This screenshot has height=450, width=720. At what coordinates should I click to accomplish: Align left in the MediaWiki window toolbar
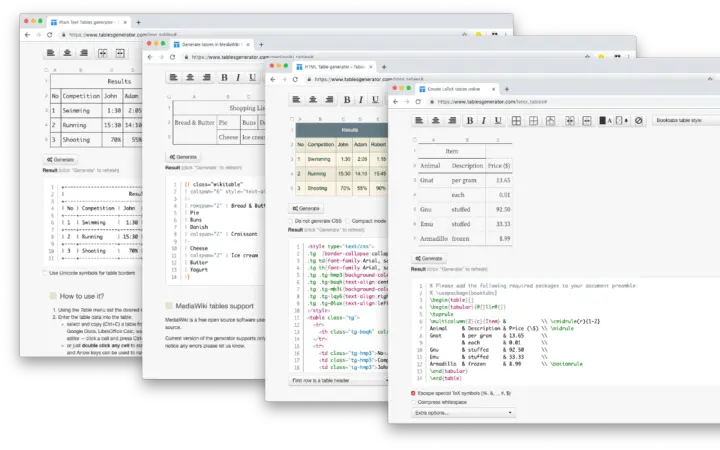(x=173, y=77)
